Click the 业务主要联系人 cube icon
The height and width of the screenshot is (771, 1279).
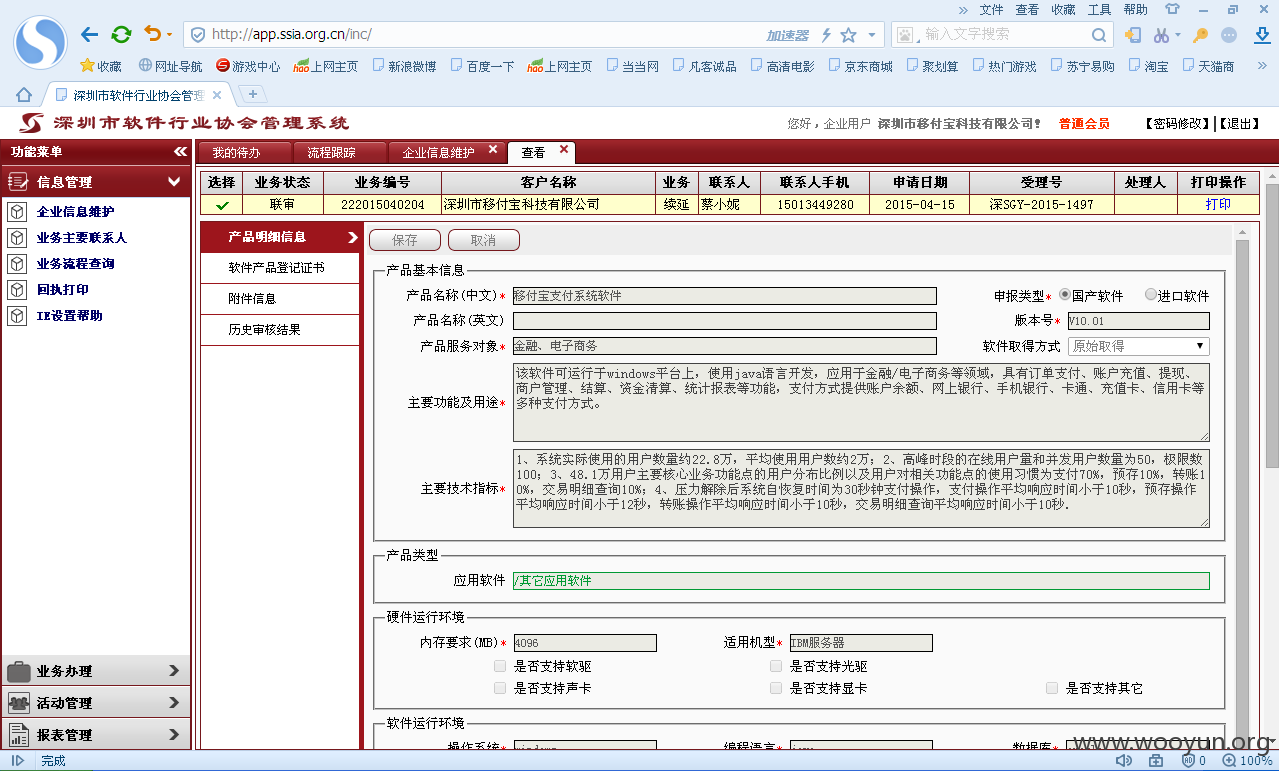point(16,238)
